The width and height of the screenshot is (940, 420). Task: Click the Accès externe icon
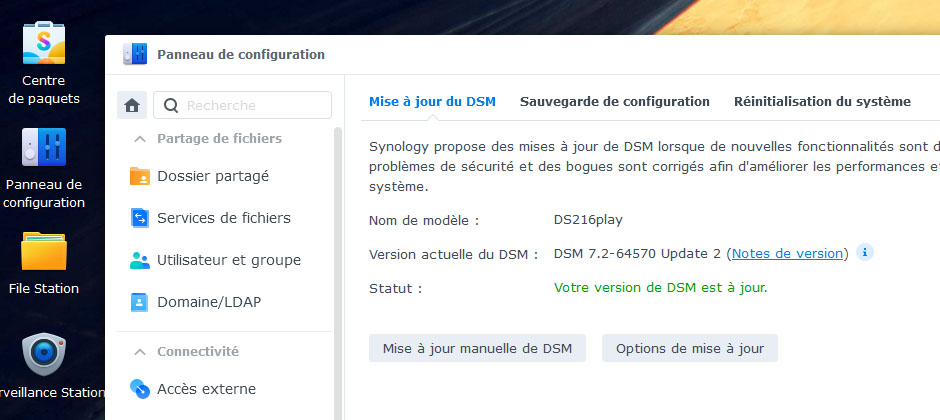click(x=140, y=389)
